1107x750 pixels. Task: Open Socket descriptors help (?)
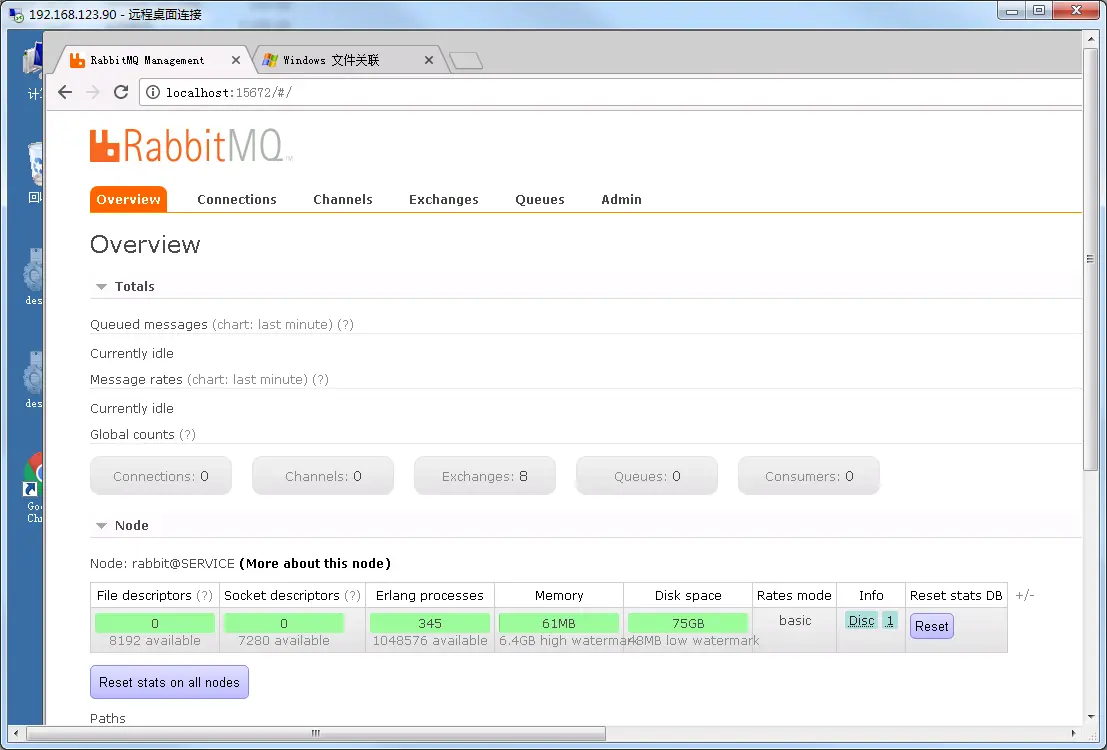pyautogui.click(x=352, y=595)
